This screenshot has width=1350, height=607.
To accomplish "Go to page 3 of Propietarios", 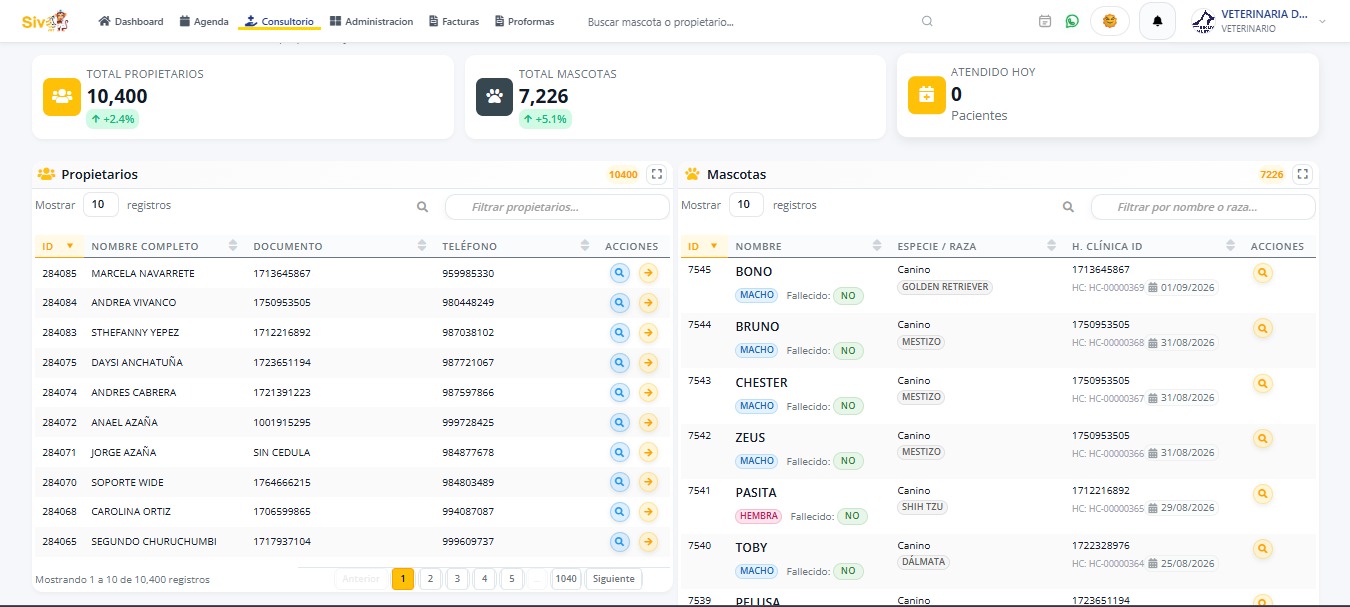I will coord(457,578).
